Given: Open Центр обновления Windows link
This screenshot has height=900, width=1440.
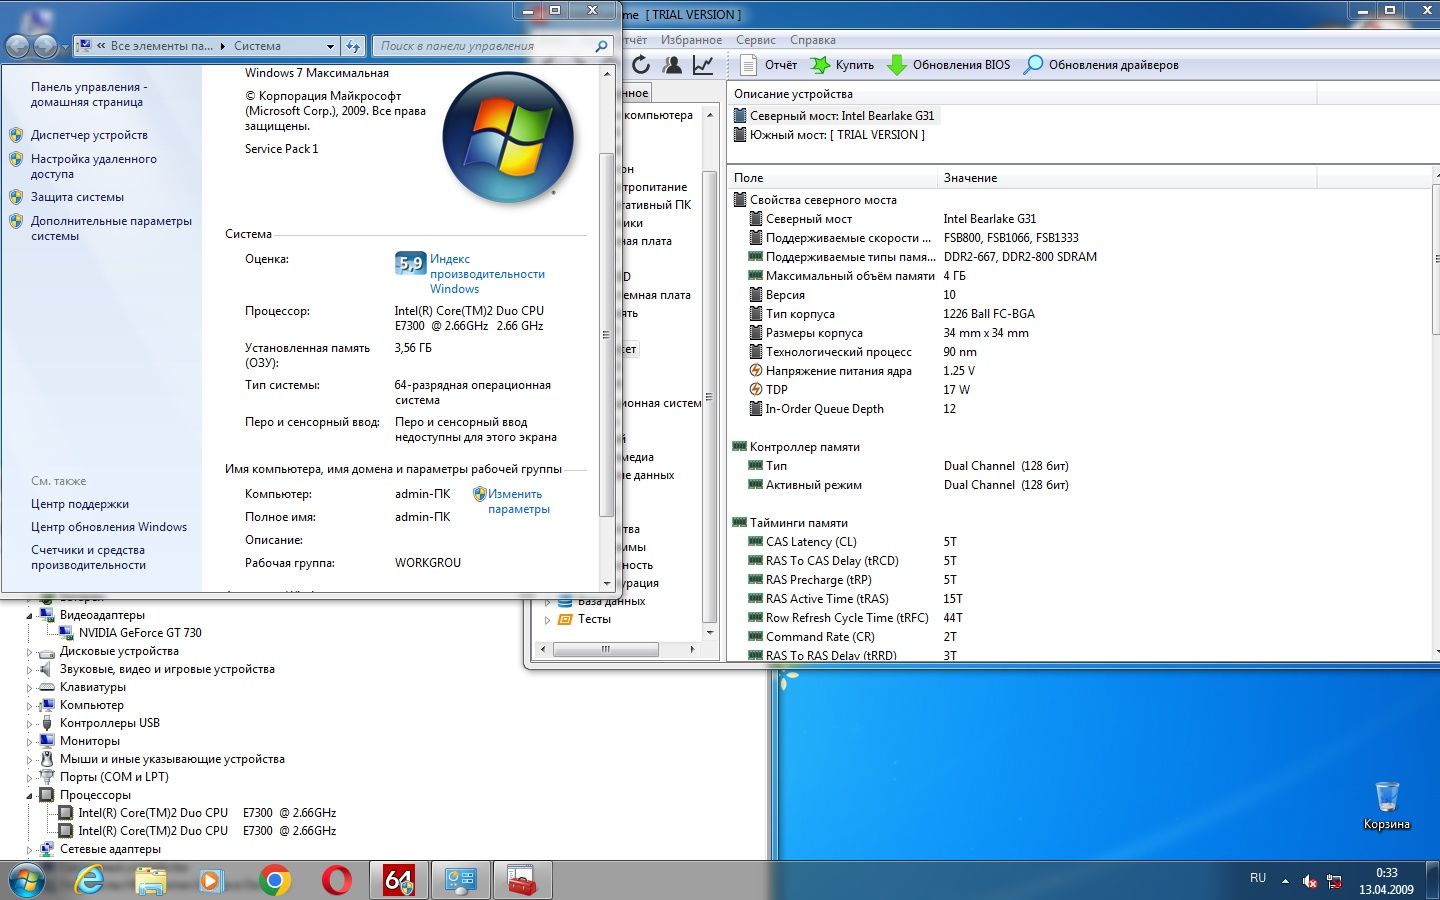Looking at the screenshot, I should (109, 527).
